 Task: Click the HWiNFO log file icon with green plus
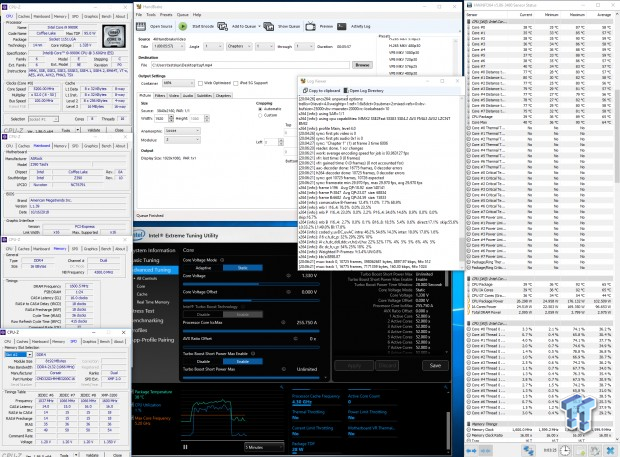580,450
